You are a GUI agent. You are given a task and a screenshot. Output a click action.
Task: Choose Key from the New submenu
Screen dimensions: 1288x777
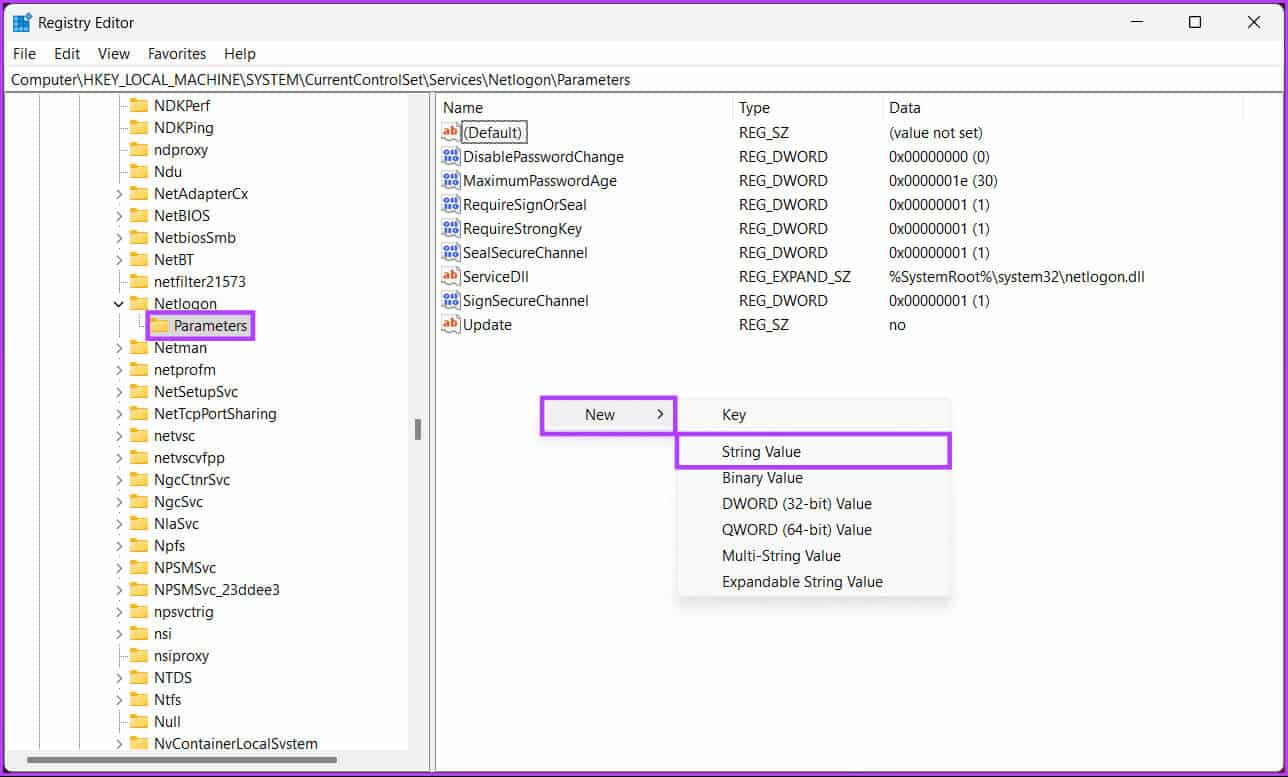coord(813,415)
